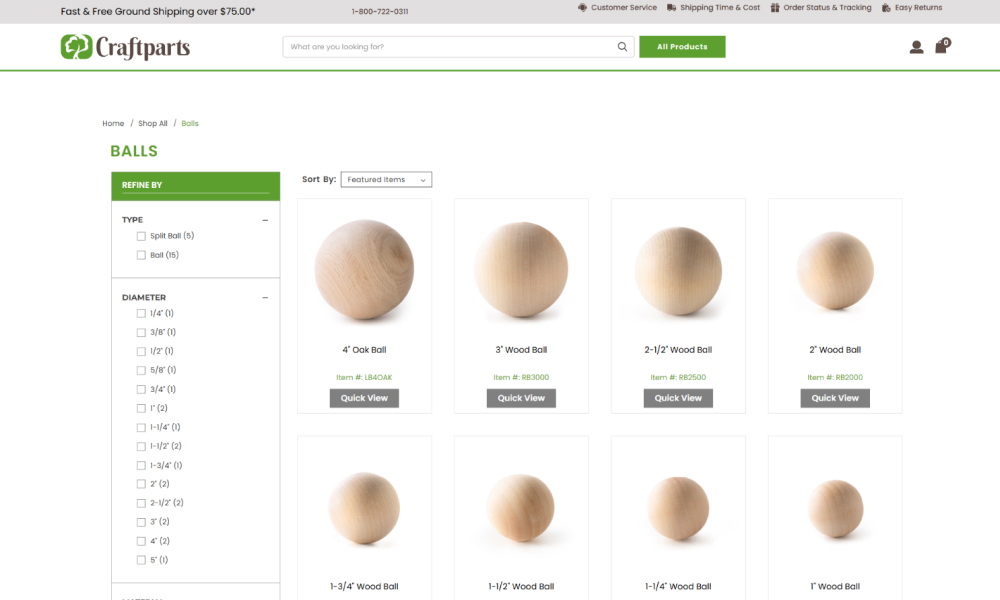The height and width of the screenshot is (600, 1000).
Task: Open the Sort By Featured Items dropdown
Action: pyautogui.click(x=386, y=180)
